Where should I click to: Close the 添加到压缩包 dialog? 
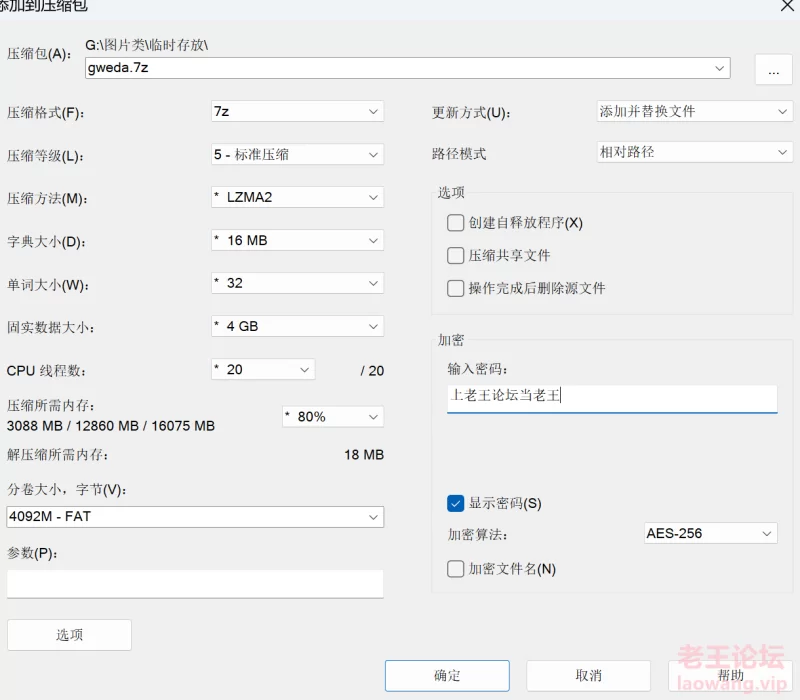point(787,6)
